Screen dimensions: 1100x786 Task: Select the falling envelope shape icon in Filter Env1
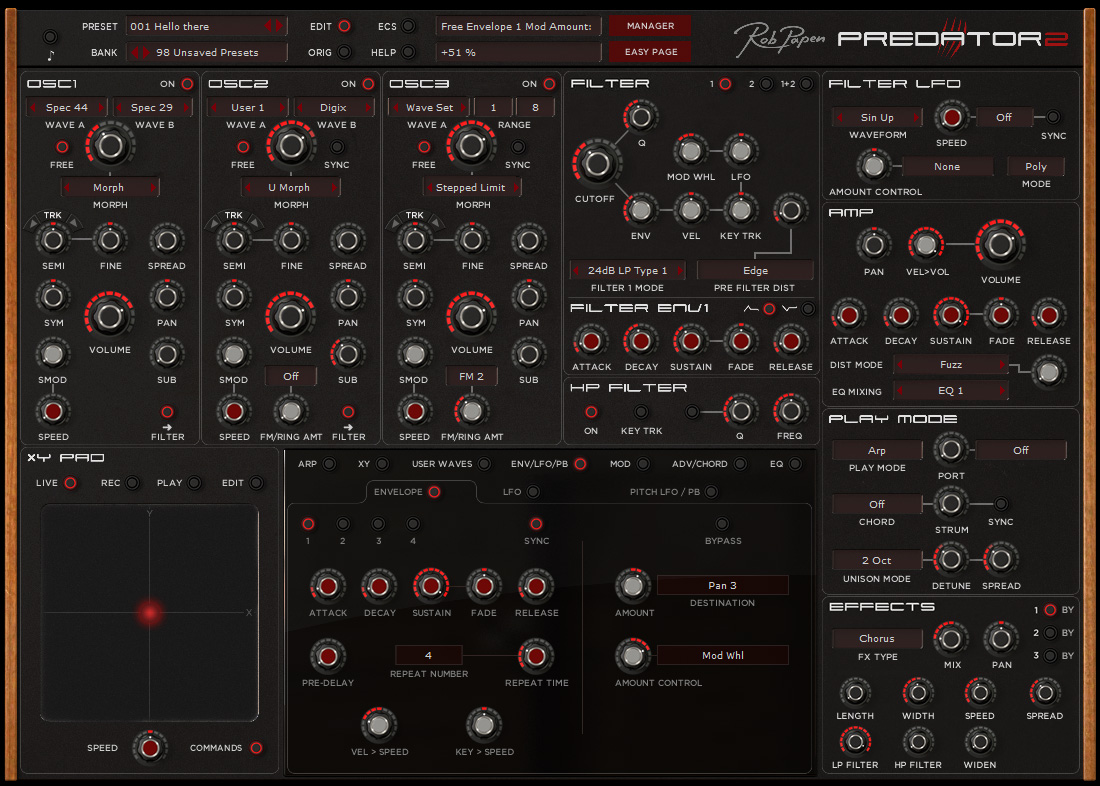click(x=806, y=308)
